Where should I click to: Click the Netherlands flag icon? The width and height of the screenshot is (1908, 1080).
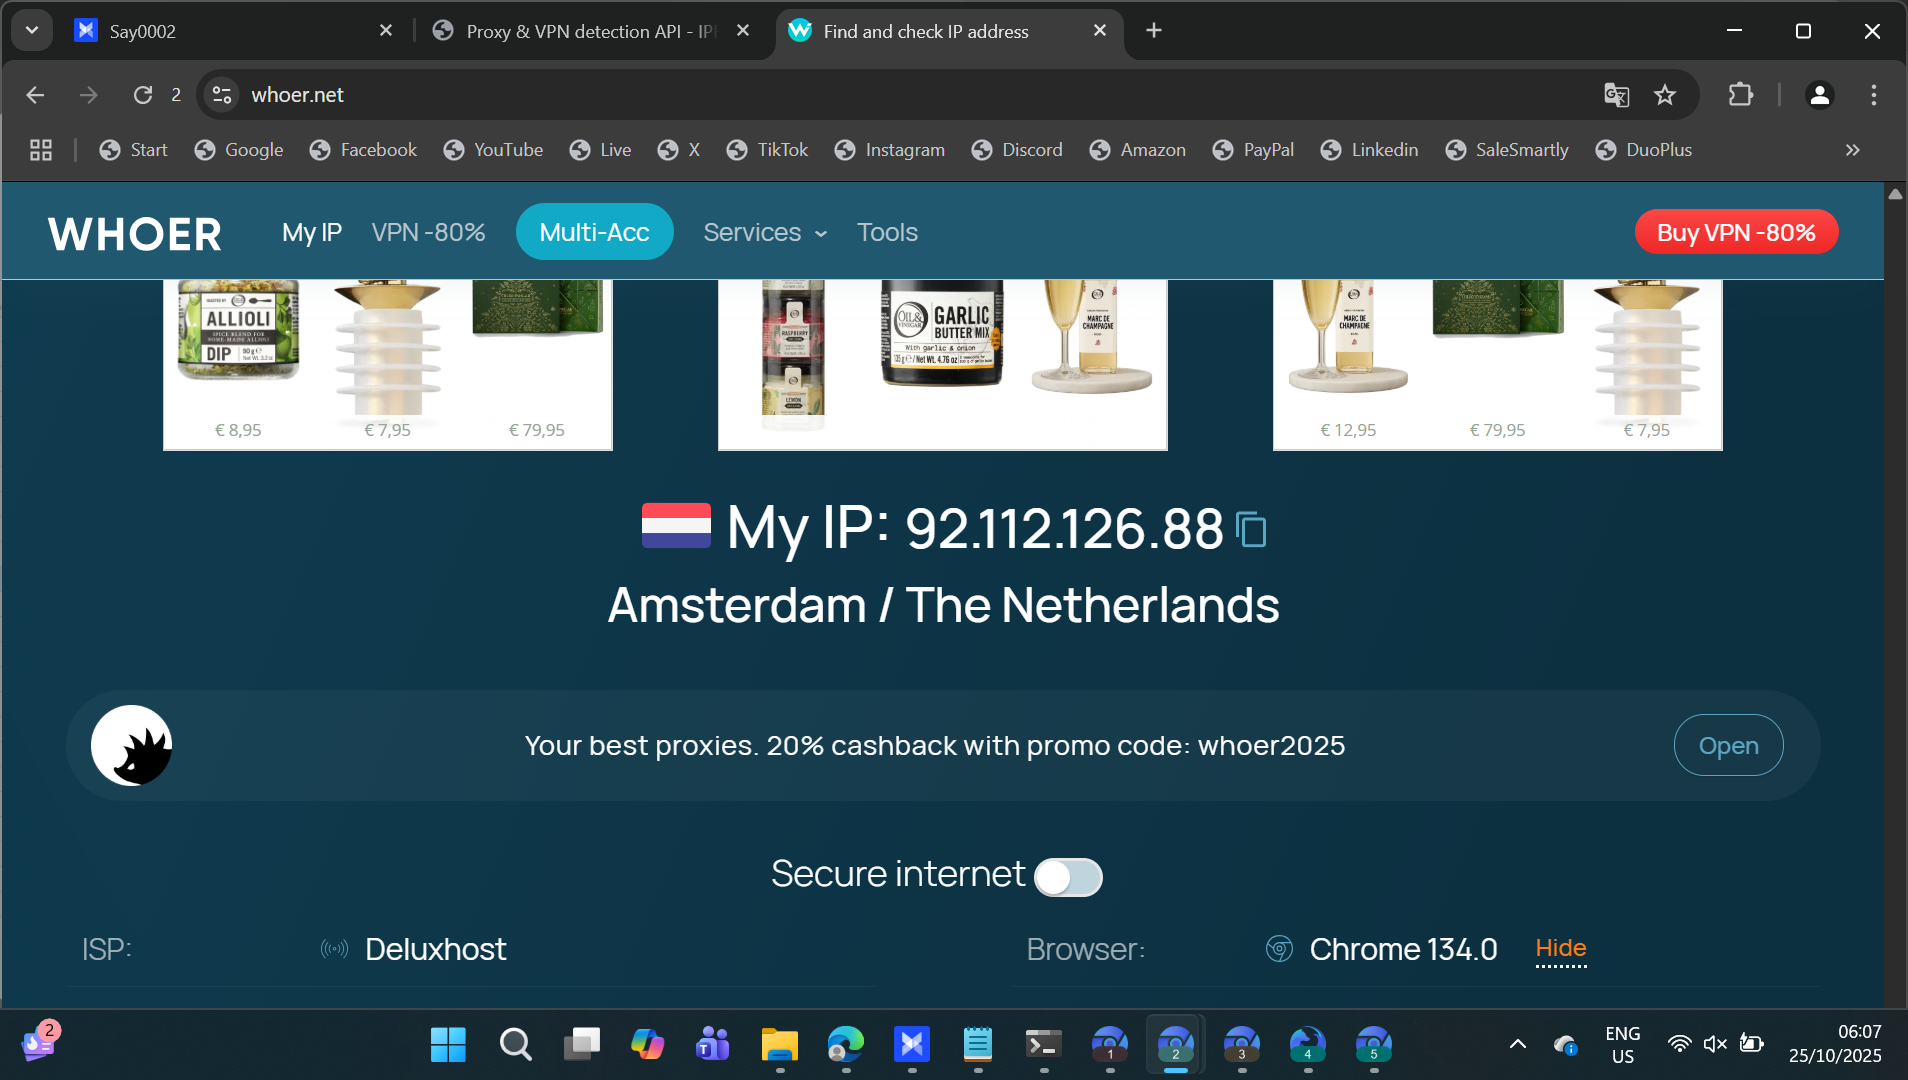pos(676,526)
